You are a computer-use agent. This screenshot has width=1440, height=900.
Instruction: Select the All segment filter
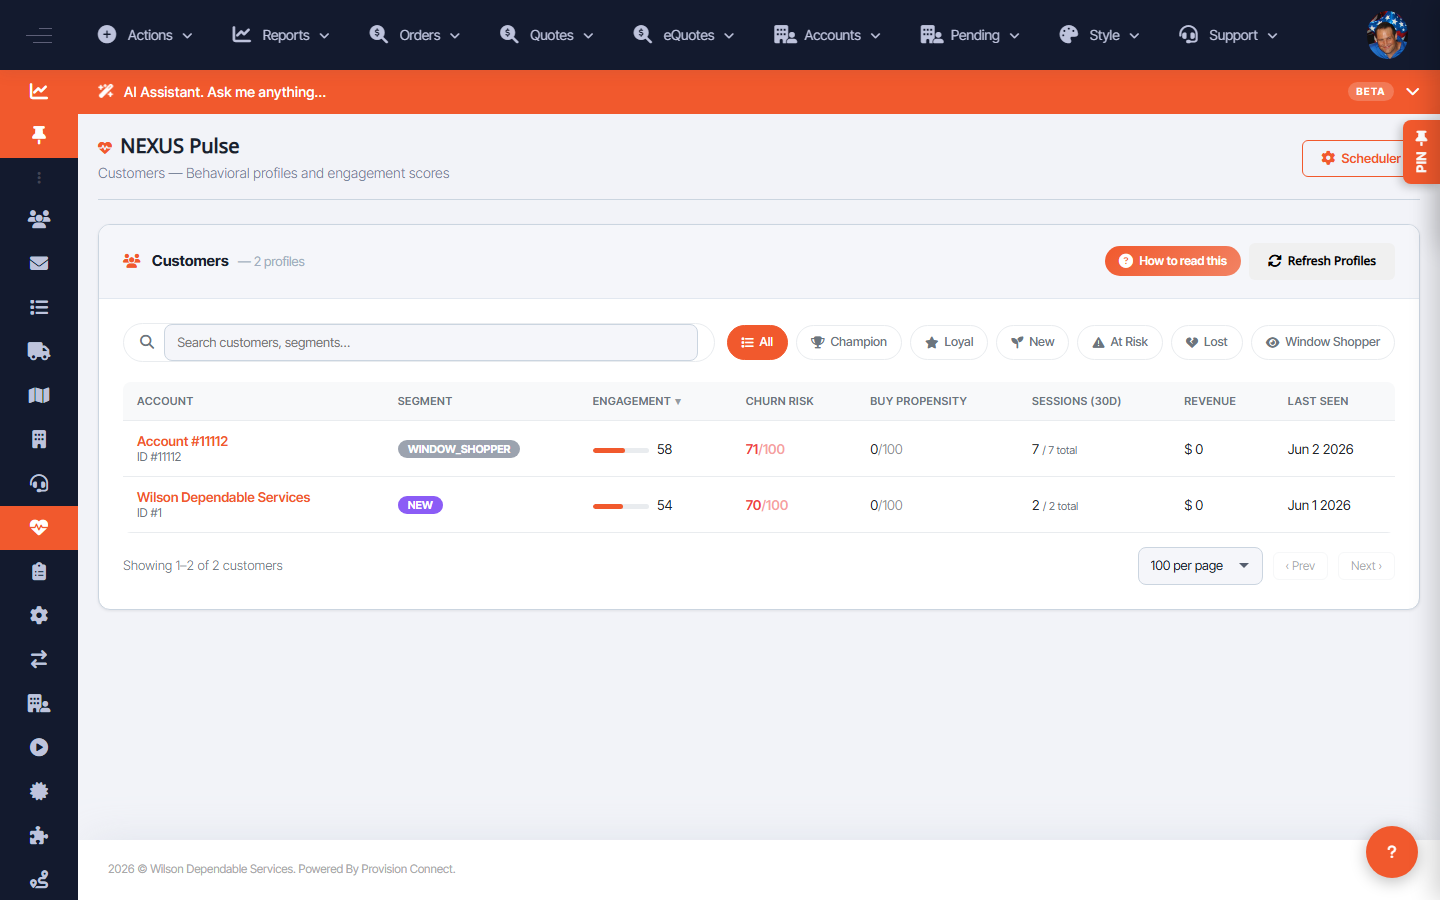(757, 342)
